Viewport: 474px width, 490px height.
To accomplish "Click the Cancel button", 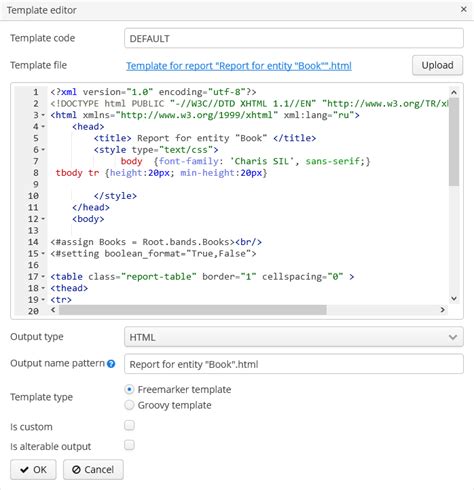I will click(x=93, y=469).
